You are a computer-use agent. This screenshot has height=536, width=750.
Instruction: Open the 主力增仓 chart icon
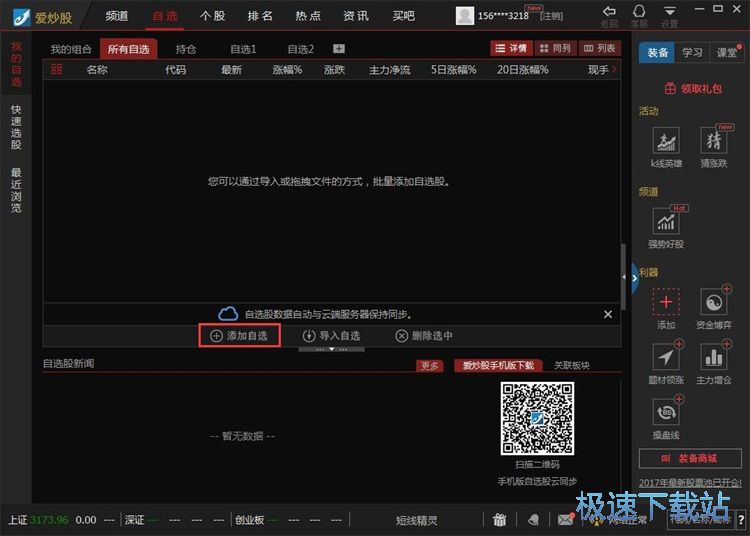(714, 357)
